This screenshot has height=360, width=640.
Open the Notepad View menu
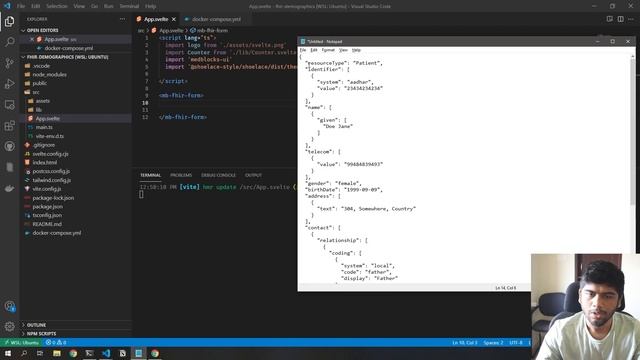pos(343,50)
